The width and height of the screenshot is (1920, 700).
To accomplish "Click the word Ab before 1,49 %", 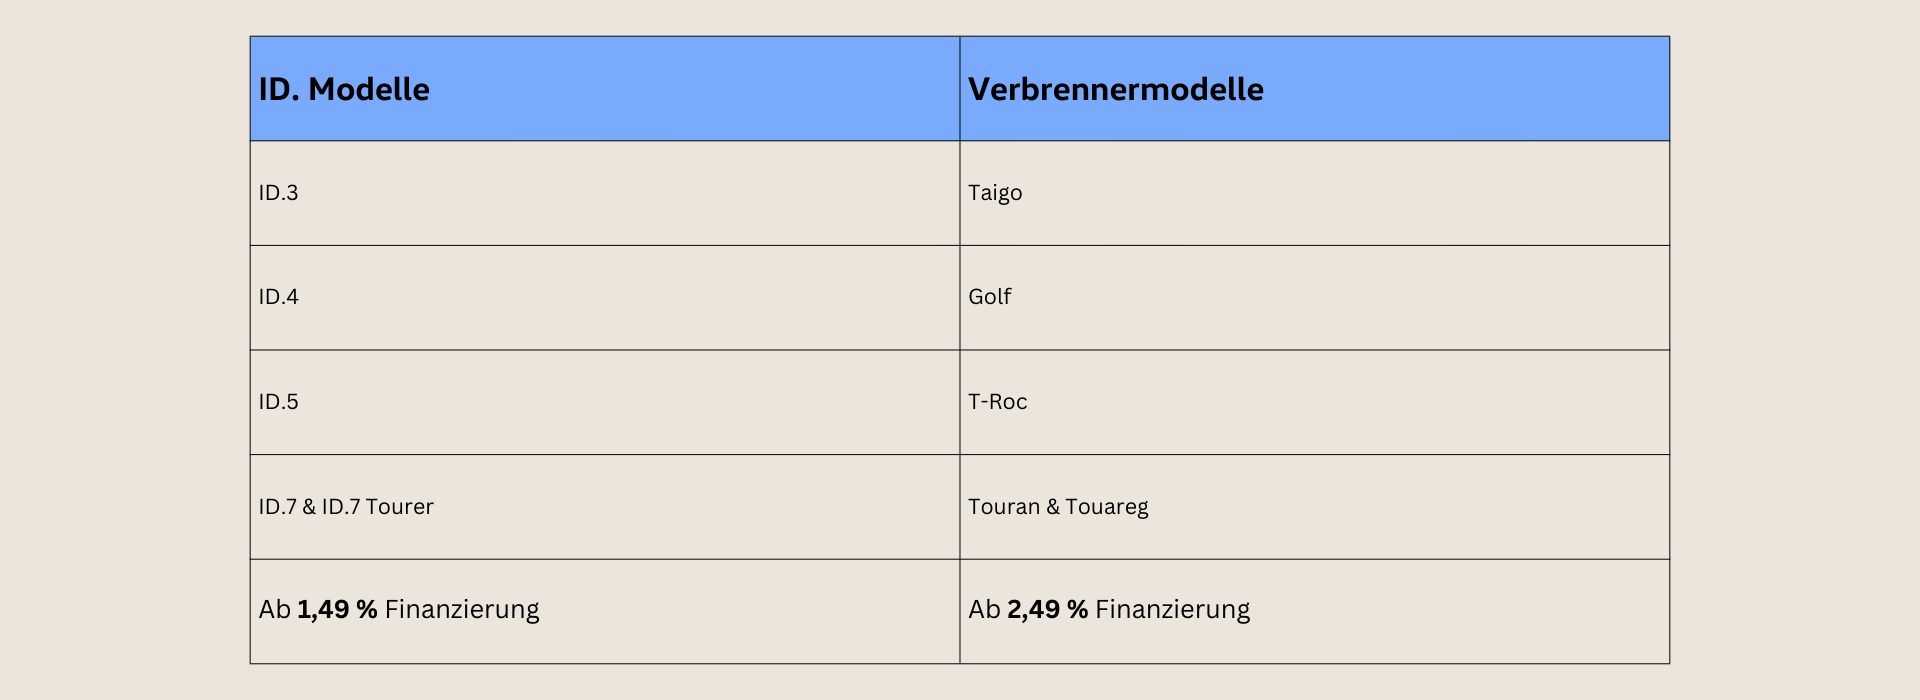I will (274, 610).
